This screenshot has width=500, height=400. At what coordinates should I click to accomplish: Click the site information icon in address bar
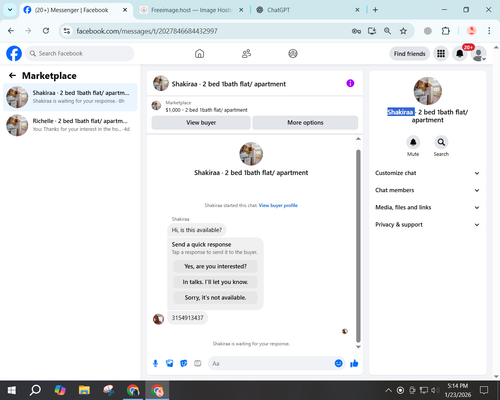coord(67,31)
